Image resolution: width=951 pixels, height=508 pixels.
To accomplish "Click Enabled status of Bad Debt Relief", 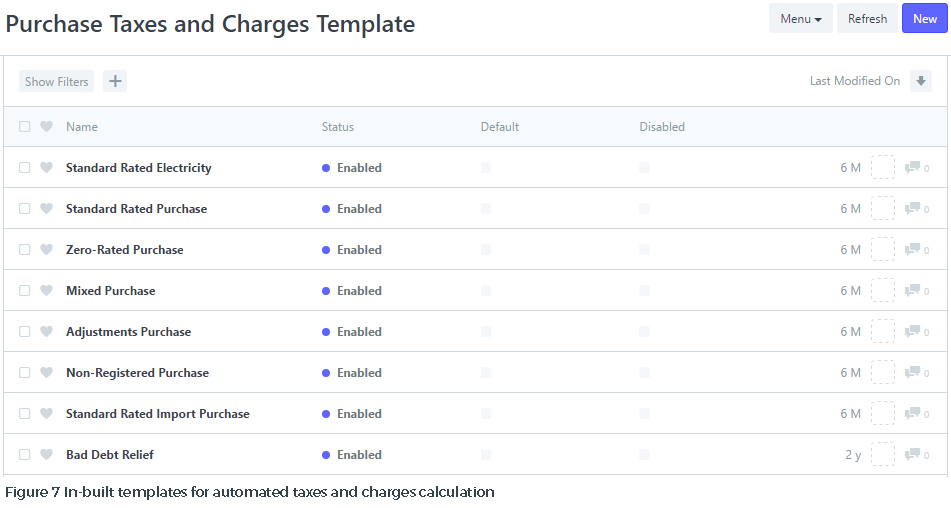I will coord(352,455).
